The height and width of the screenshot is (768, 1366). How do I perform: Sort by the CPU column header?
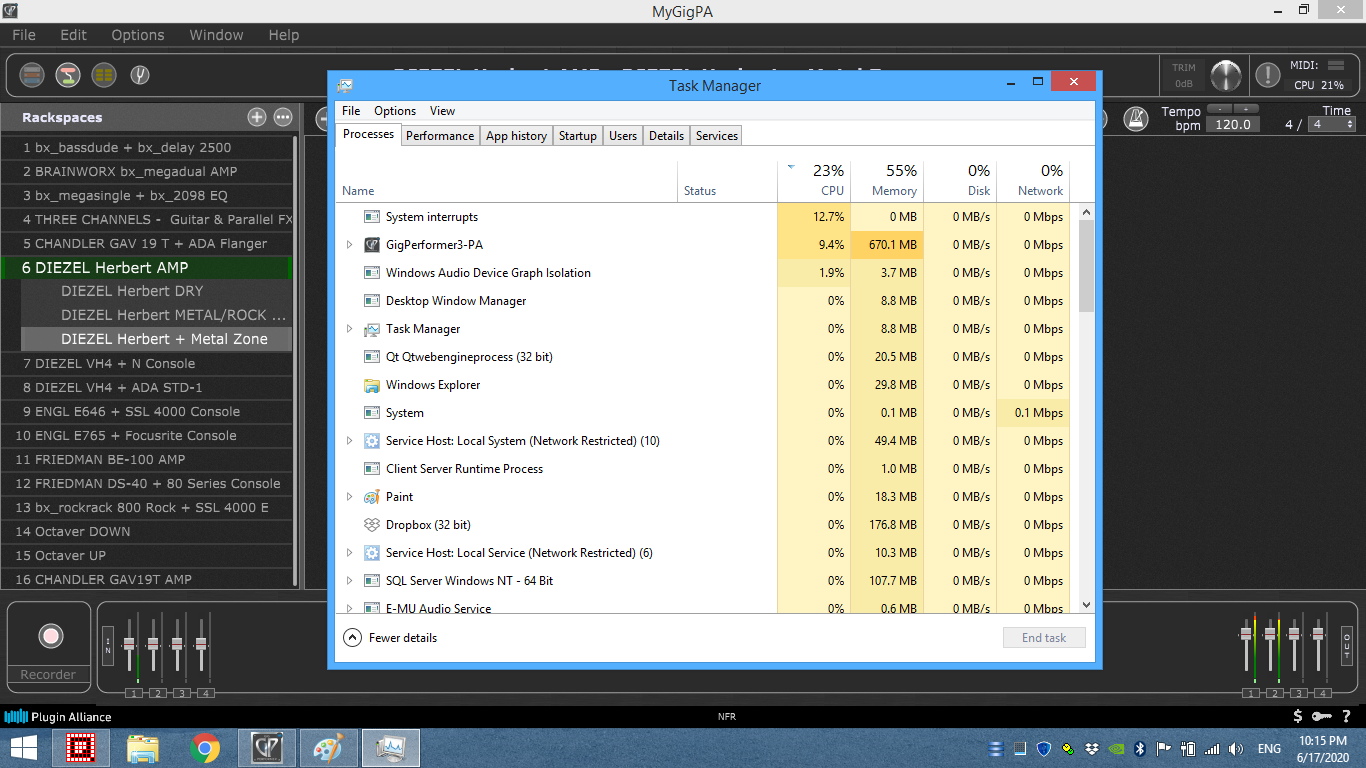tap(813, 181)
